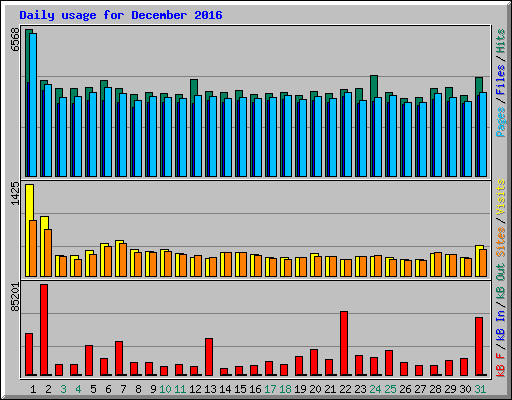The width and height of the screenshot is (512, 400).
Task: Click day 20 on the x-axis
Action: (x=315, y=389)
